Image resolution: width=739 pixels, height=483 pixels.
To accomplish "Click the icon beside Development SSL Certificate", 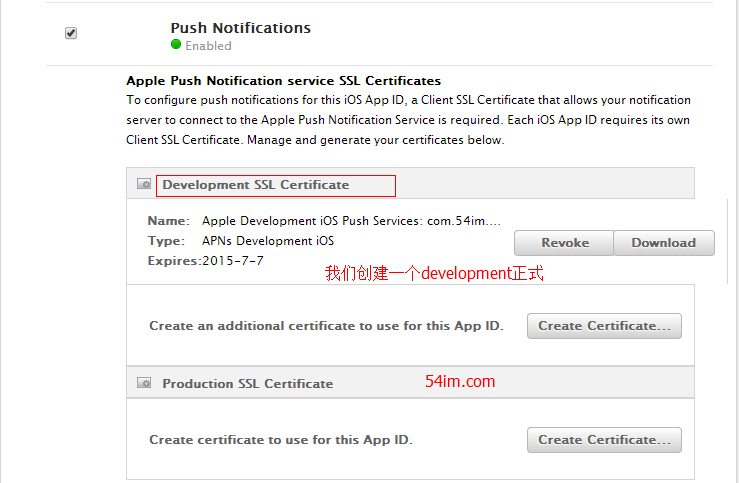I will click(x=145, y=185).
